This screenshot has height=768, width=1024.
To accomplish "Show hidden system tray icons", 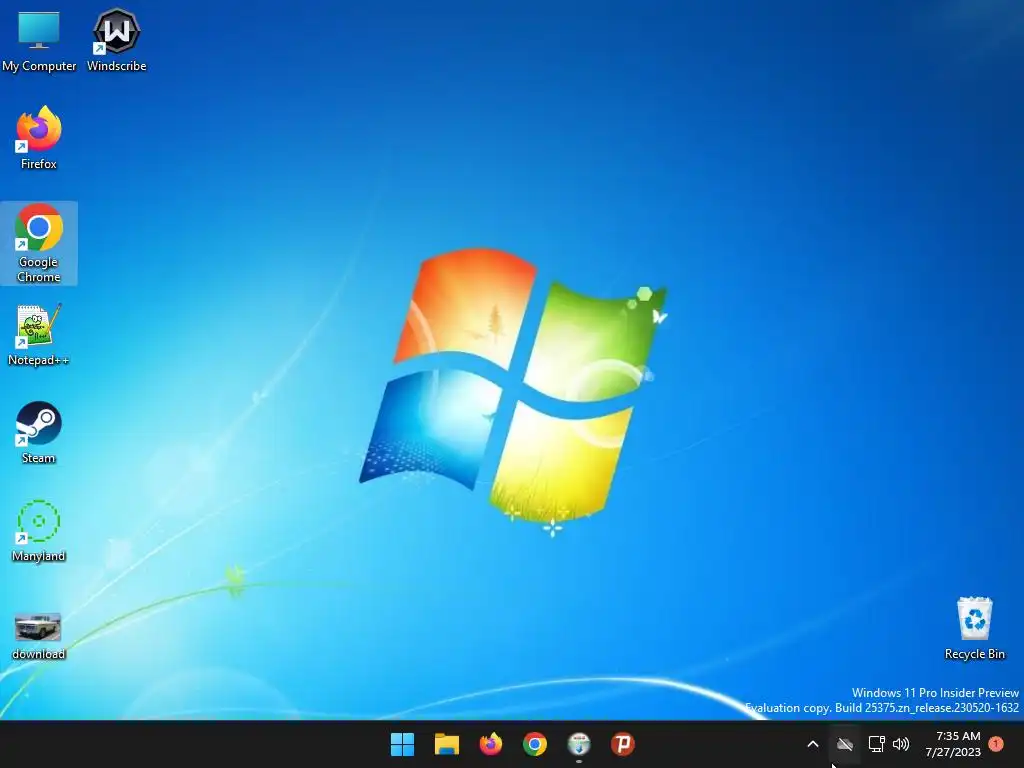I will pyautogui.click(x=813, y=744).
